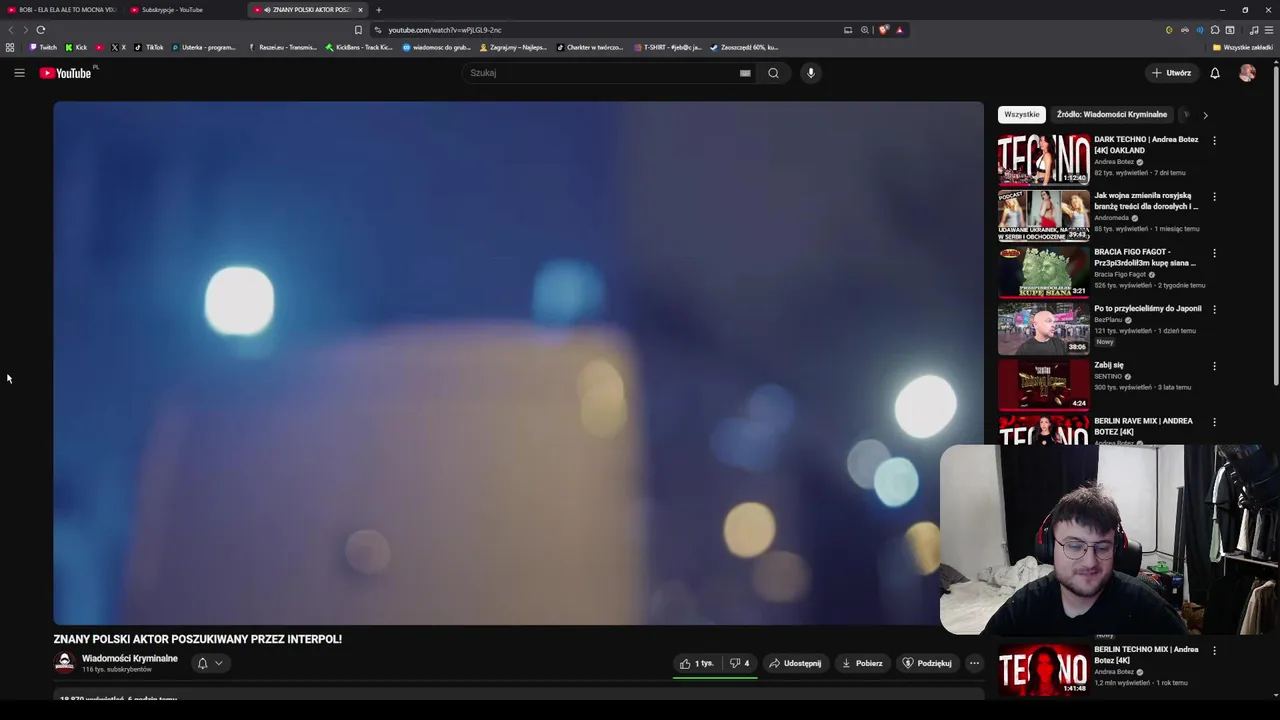Close the ZNANY POLSKI AKTOR browser tab
The height and width of the screenshot is (720, 1280).
360,10
